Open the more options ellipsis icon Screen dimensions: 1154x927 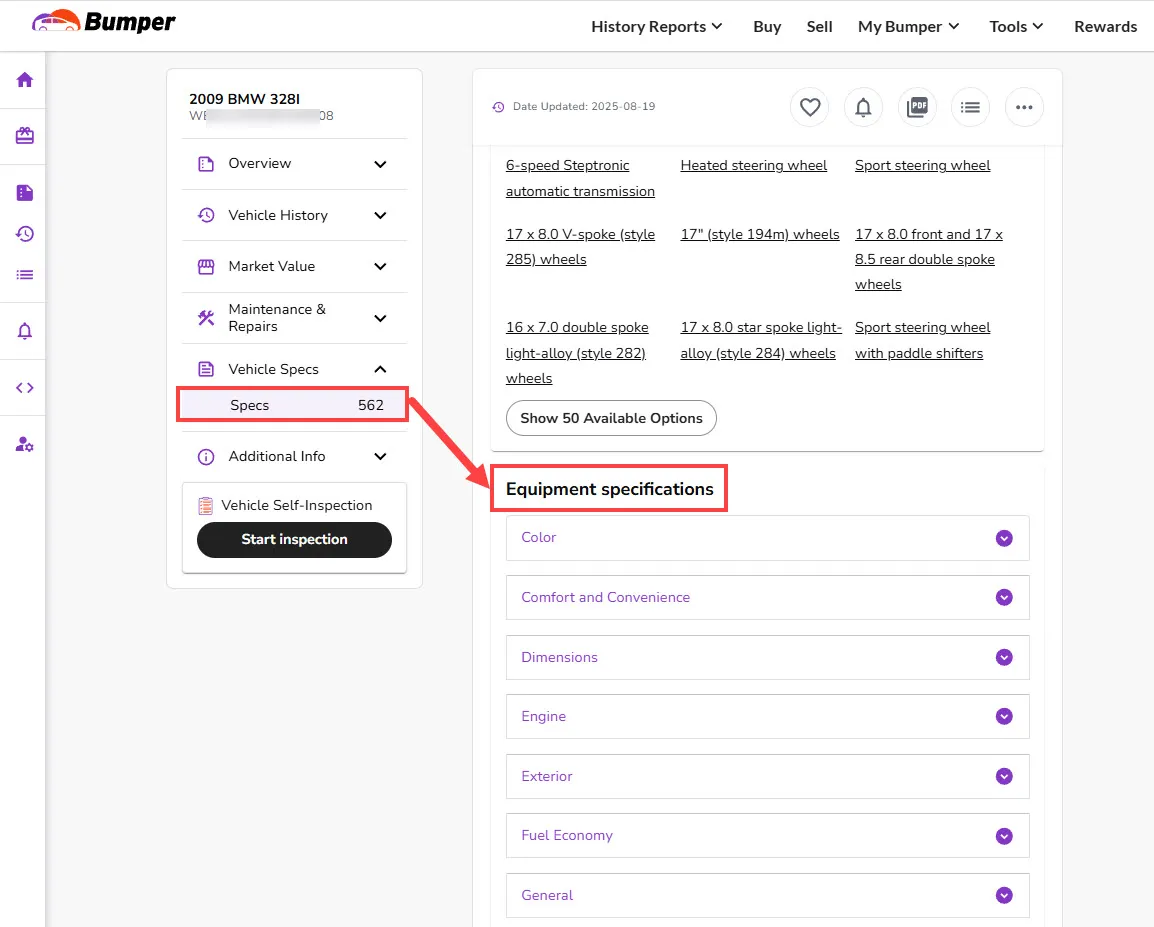(x=1024, y=107)
